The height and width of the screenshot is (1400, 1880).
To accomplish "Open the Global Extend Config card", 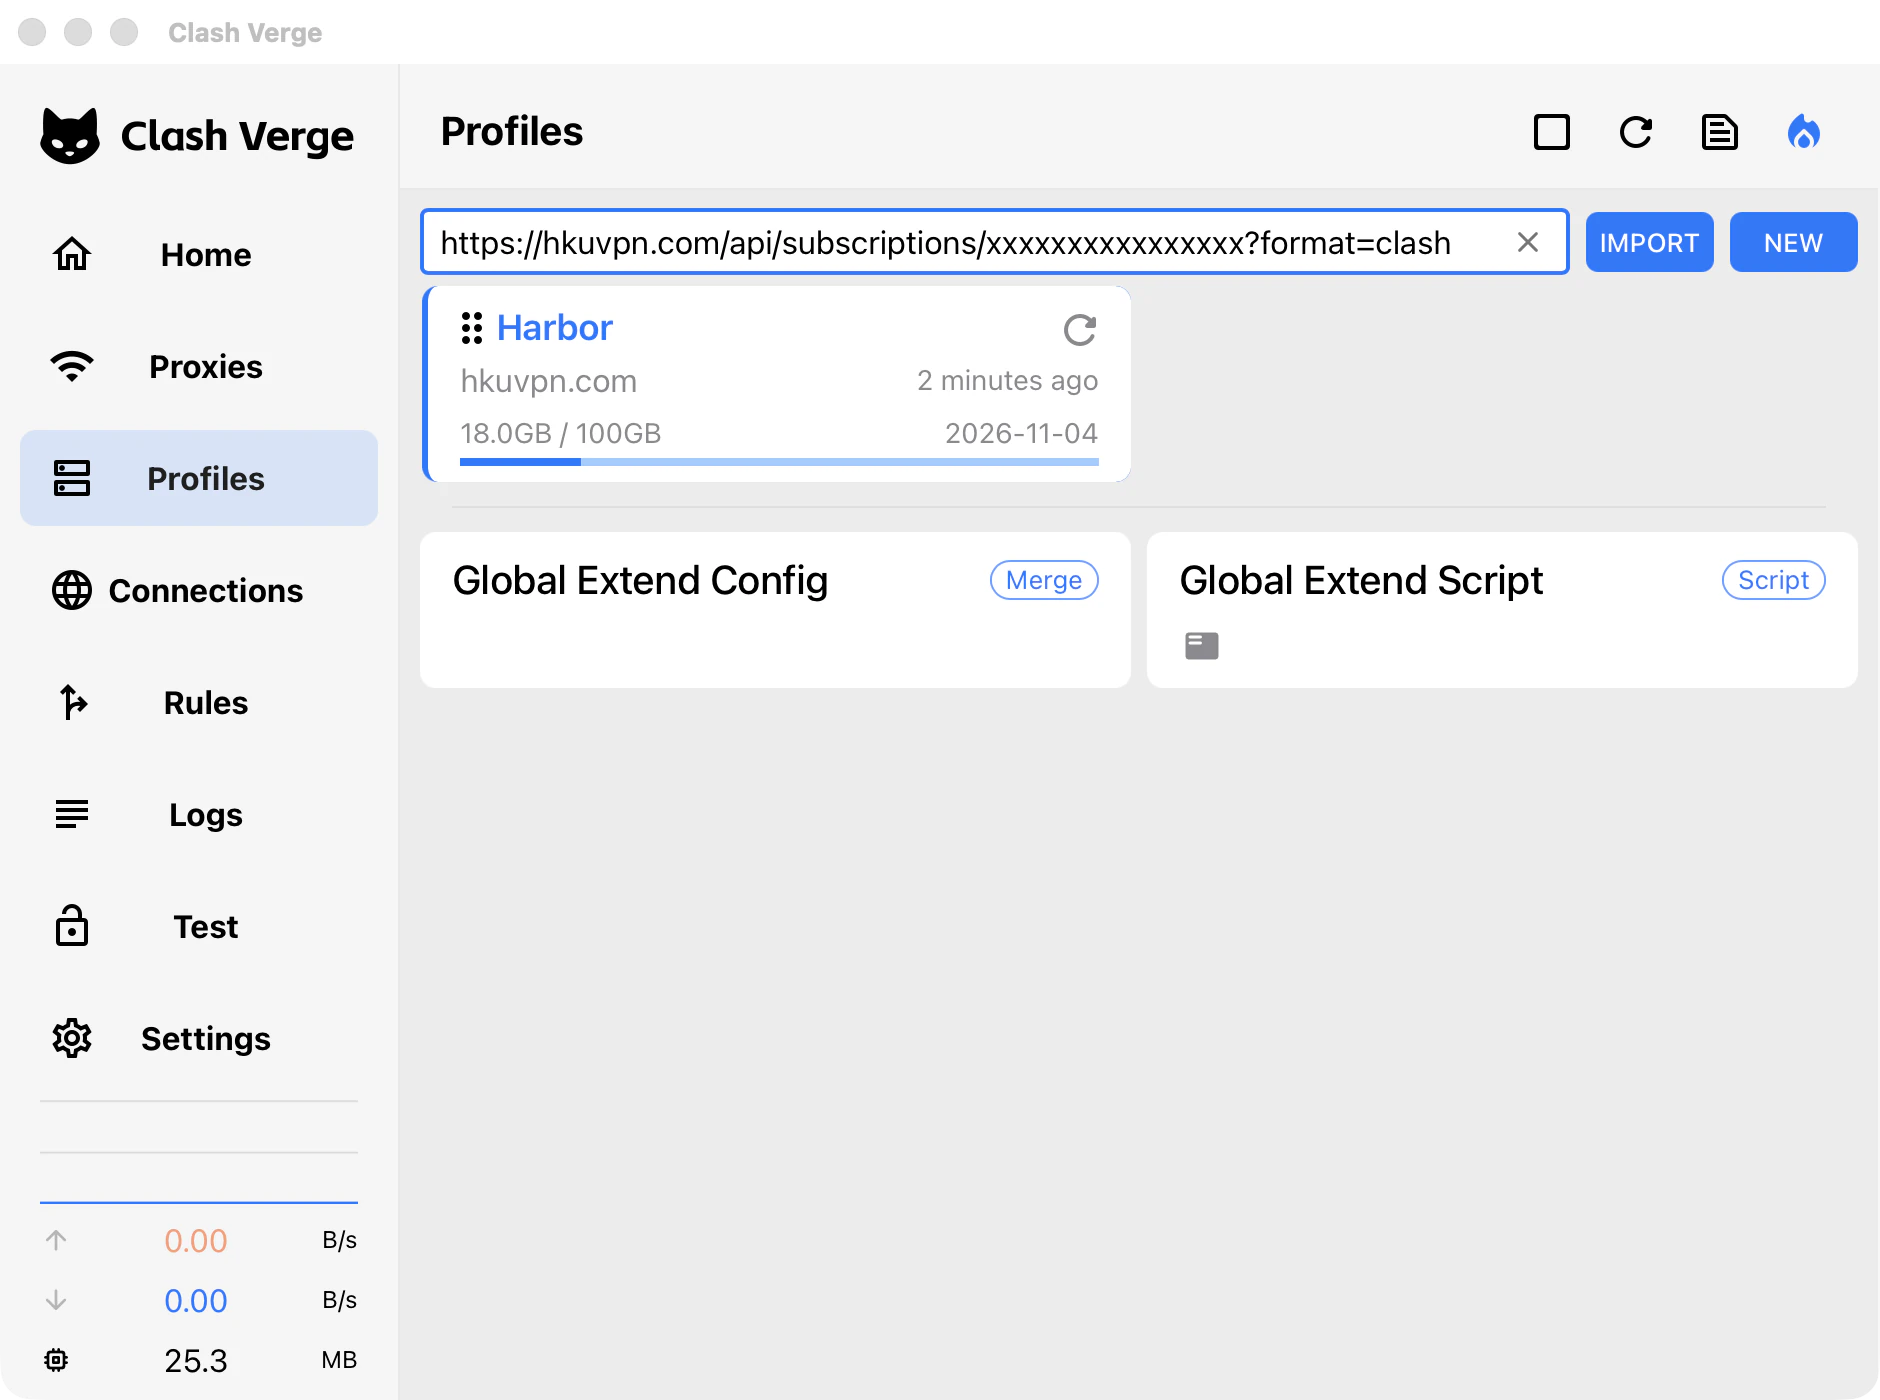I will coord(775,610).
